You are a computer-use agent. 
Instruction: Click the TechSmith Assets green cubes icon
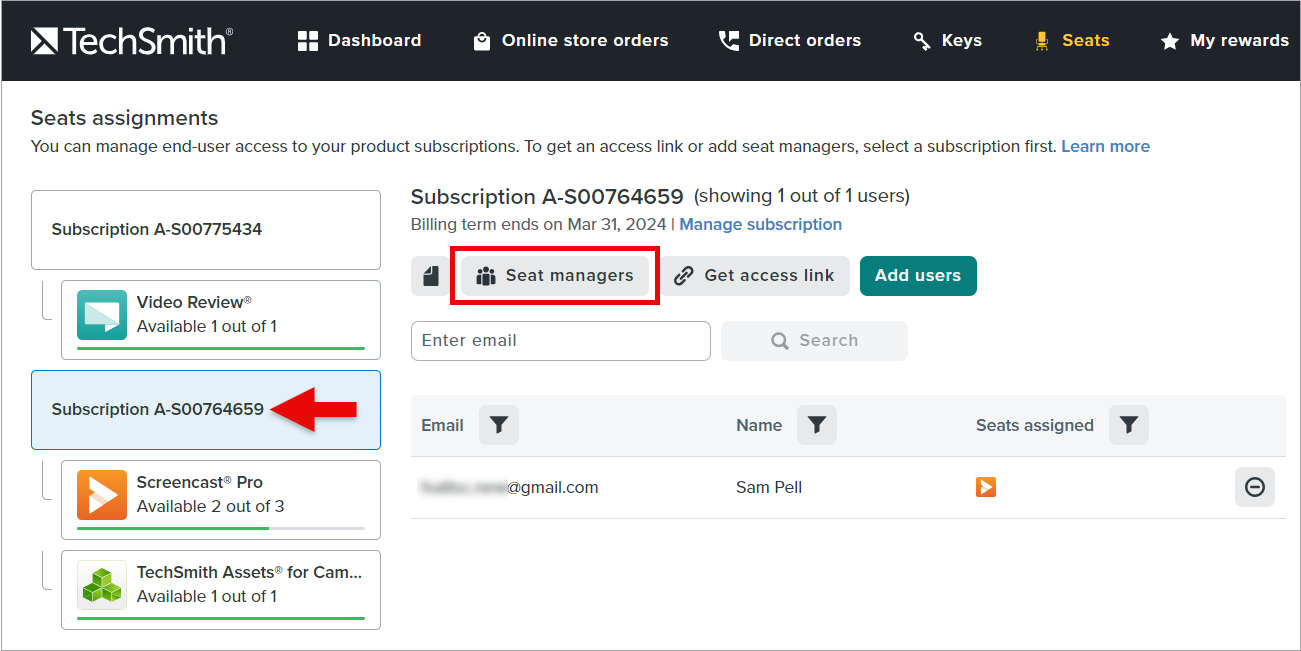tap(102, 585)
